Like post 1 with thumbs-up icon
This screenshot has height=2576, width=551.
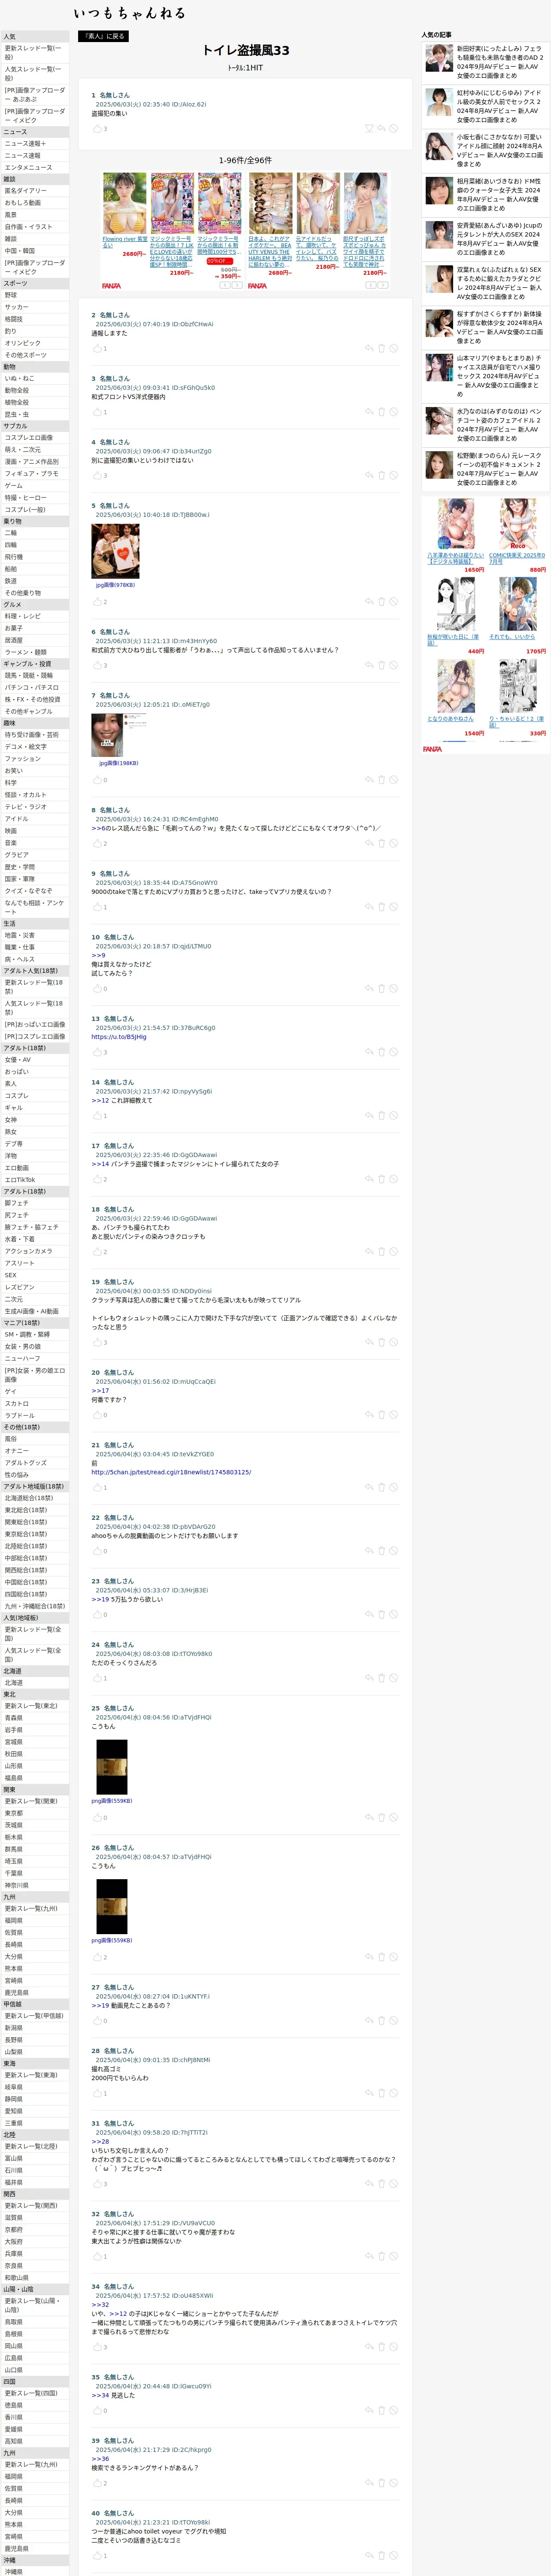(x=98, y=128)
